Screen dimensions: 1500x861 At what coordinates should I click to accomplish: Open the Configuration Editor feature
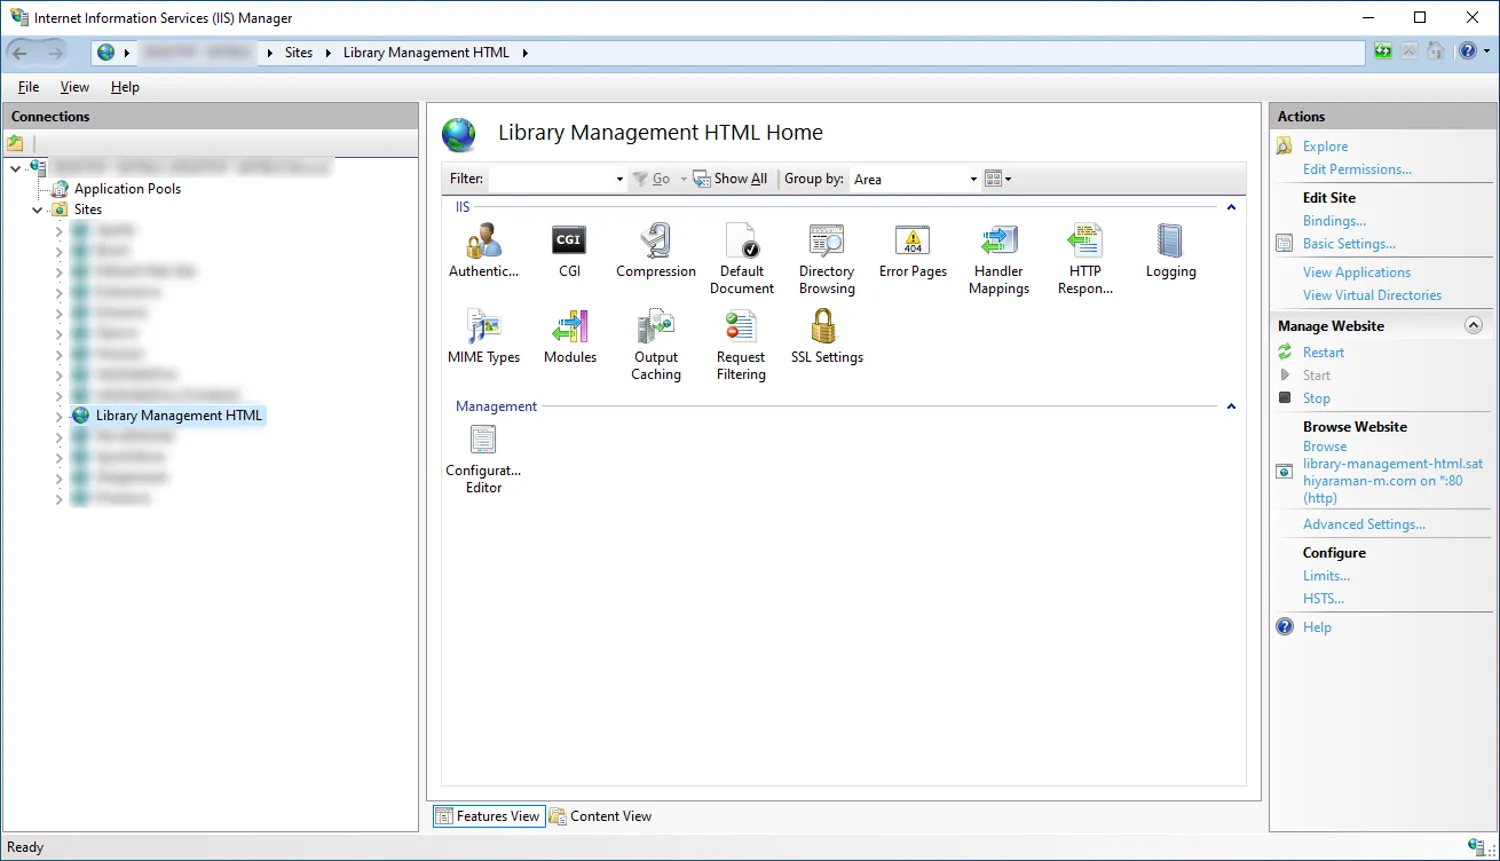484,459
